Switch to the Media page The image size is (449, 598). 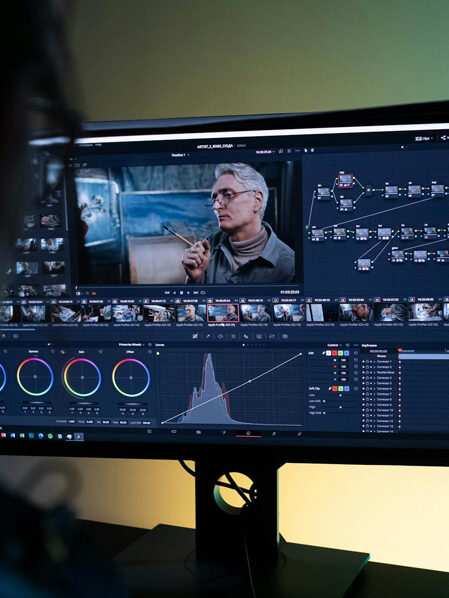(x=149, y=432)
